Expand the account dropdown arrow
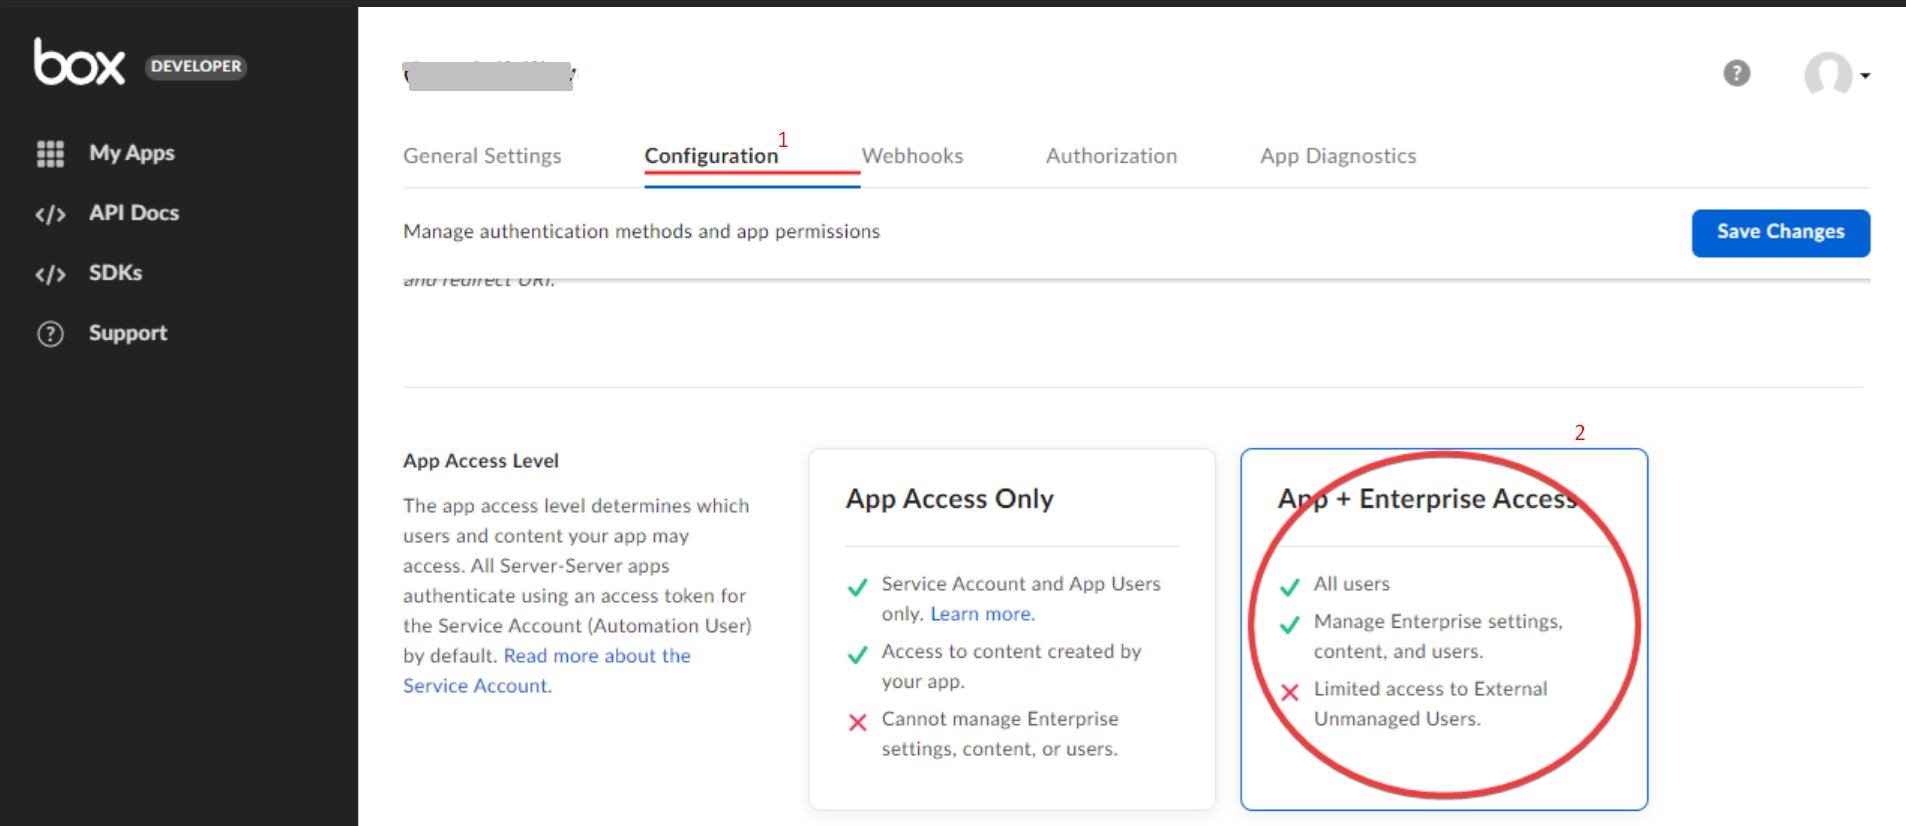This screenshot has width=1906, height=826. pyautogui.click(x=1865, y=76)
